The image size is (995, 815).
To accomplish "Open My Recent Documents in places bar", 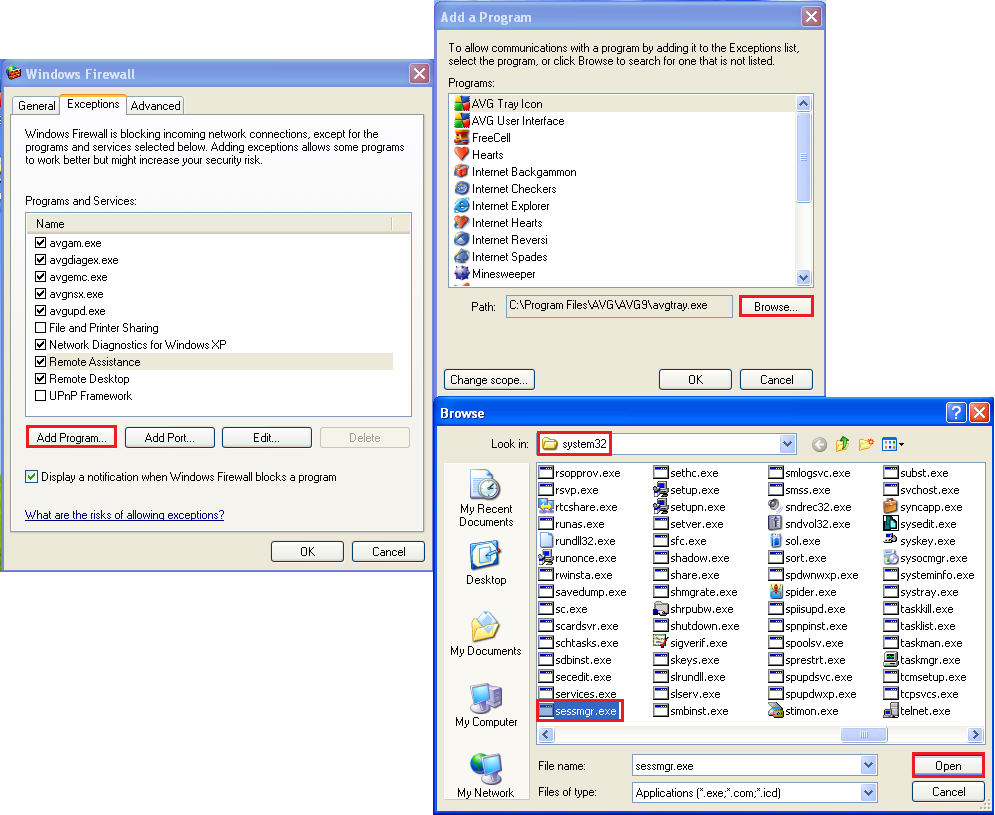I will click(486, 498).
